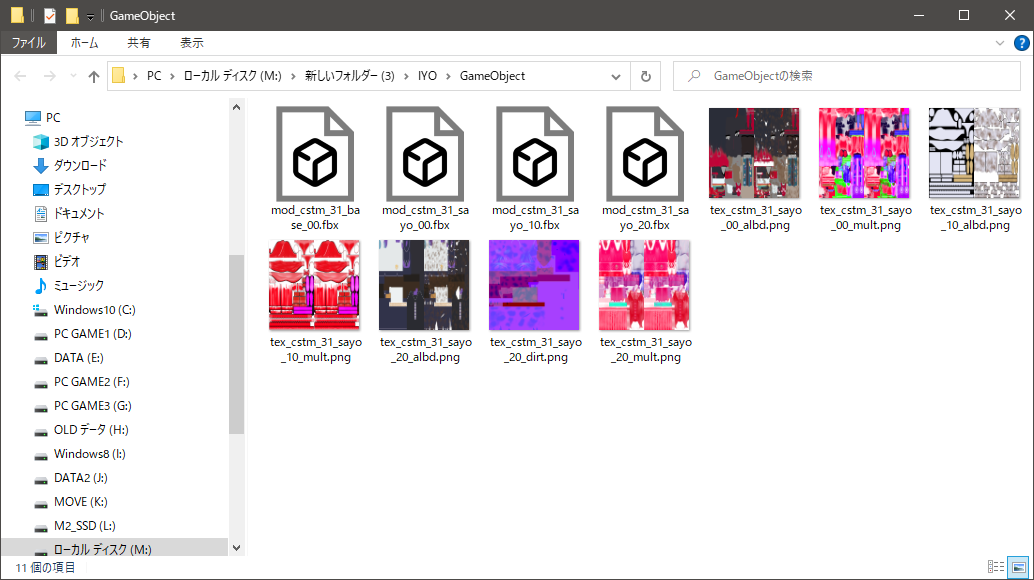Open ピクチャ folder in sidebar
The width and height of the screenshot is (1034, 580).
pos(71,237)
